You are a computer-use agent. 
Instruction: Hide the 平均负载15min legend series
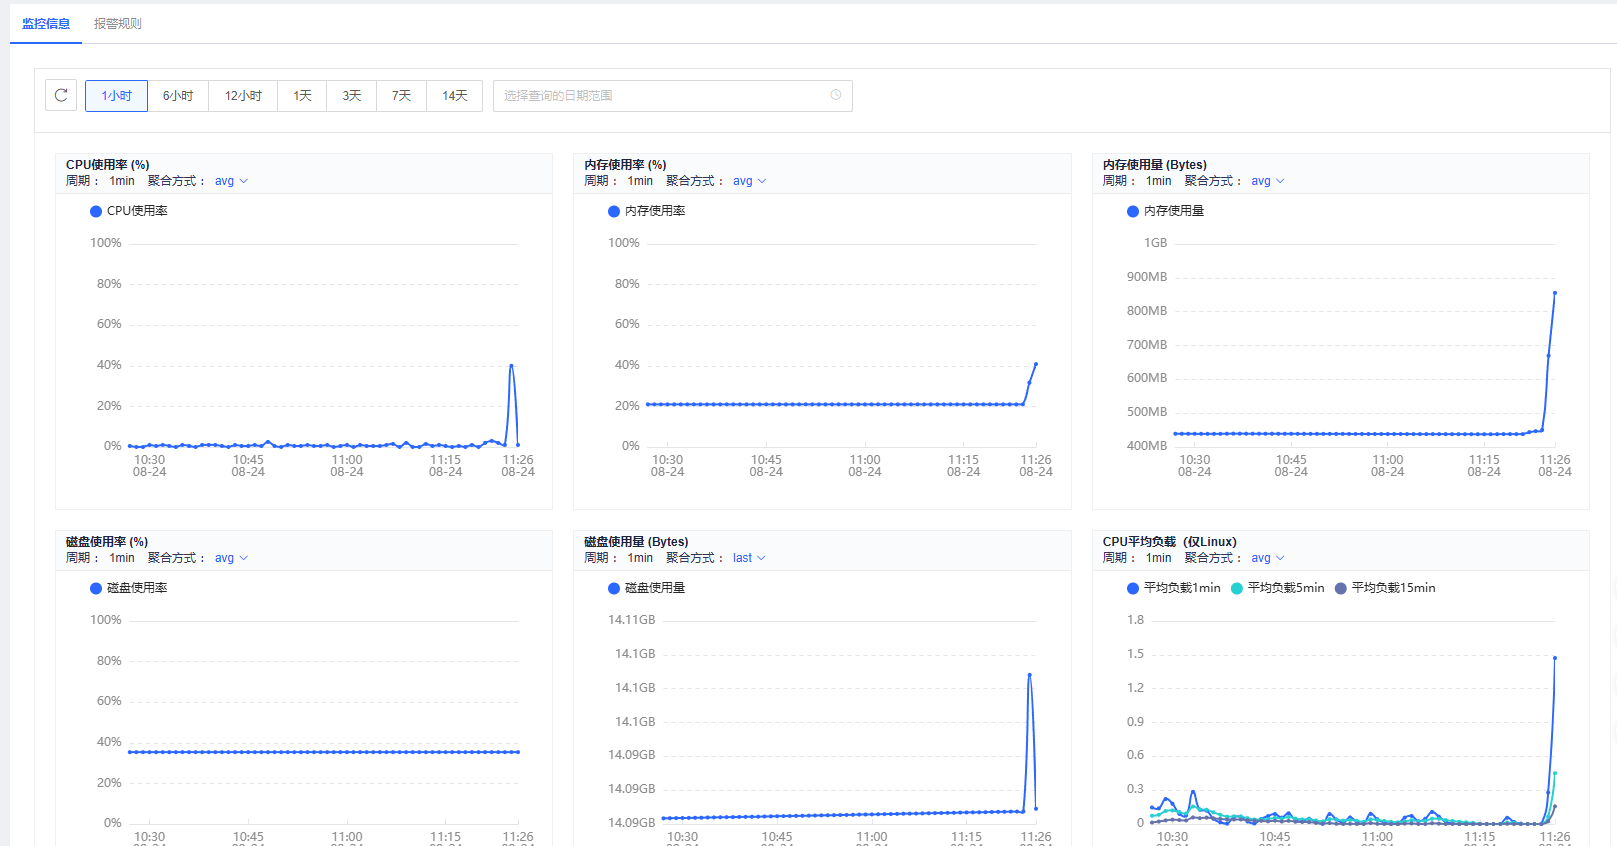(x=1385, y=588)
